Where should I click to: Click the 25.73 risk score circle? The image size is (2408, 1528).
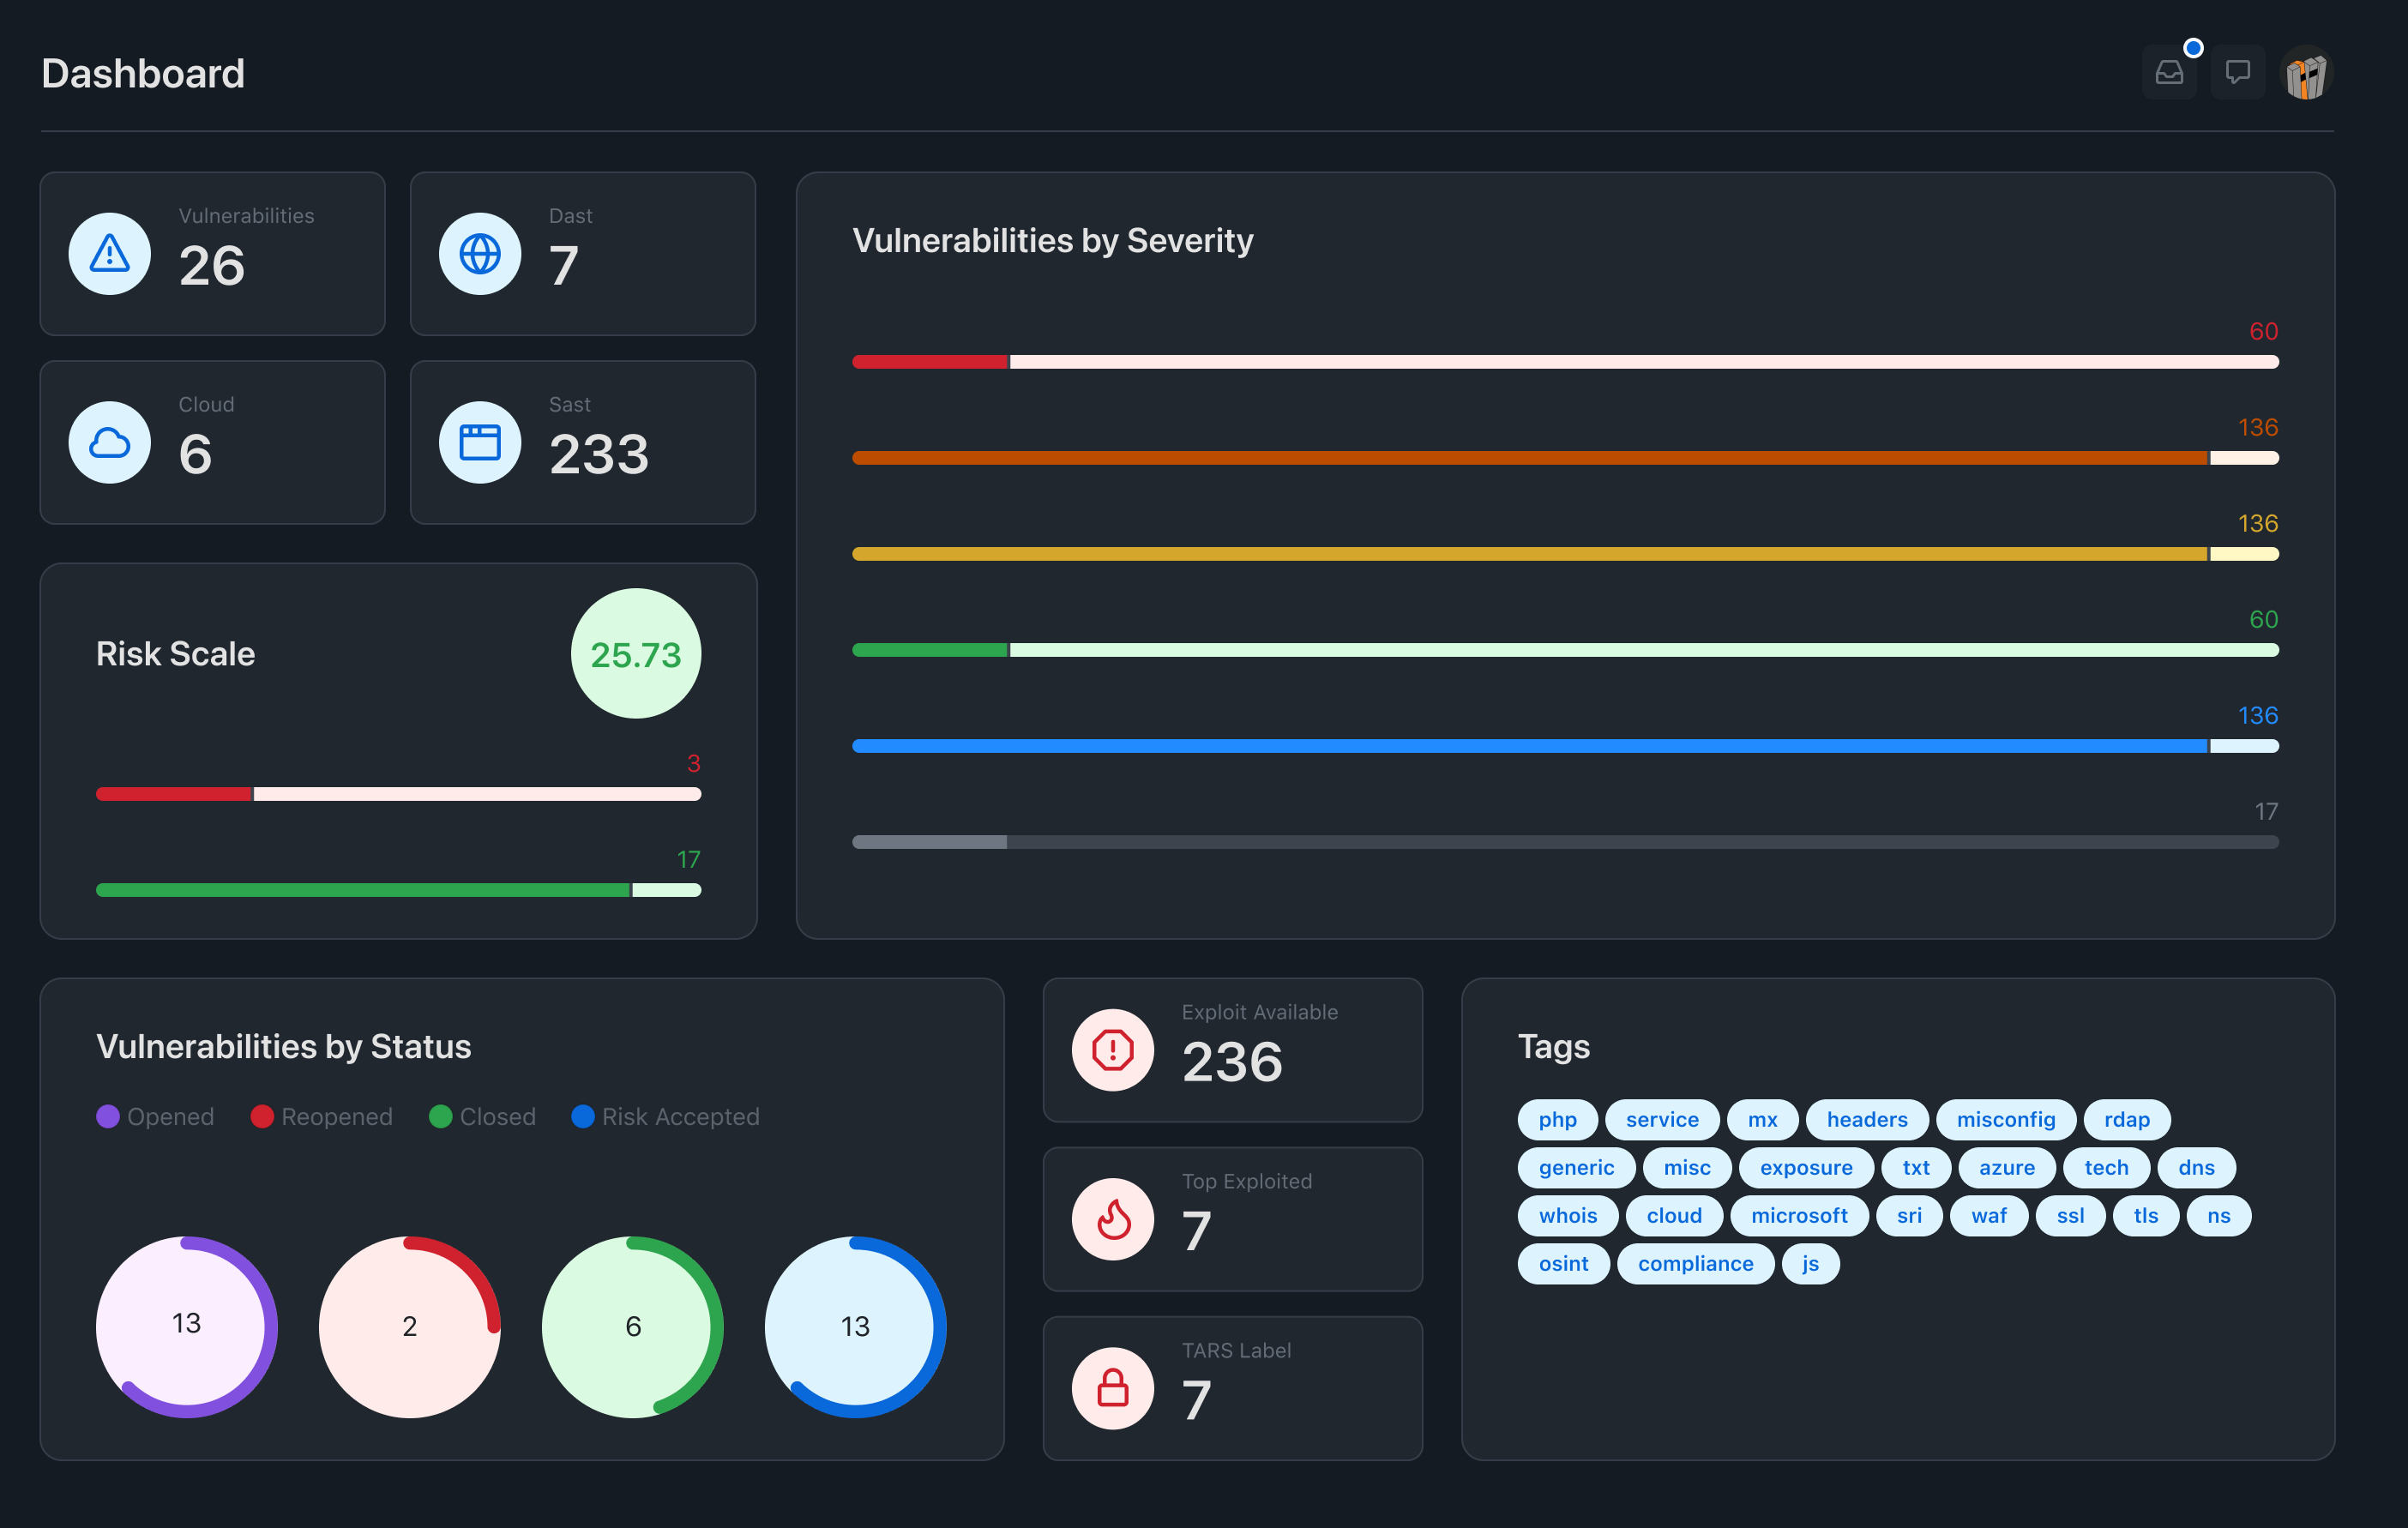click(635, 654)
